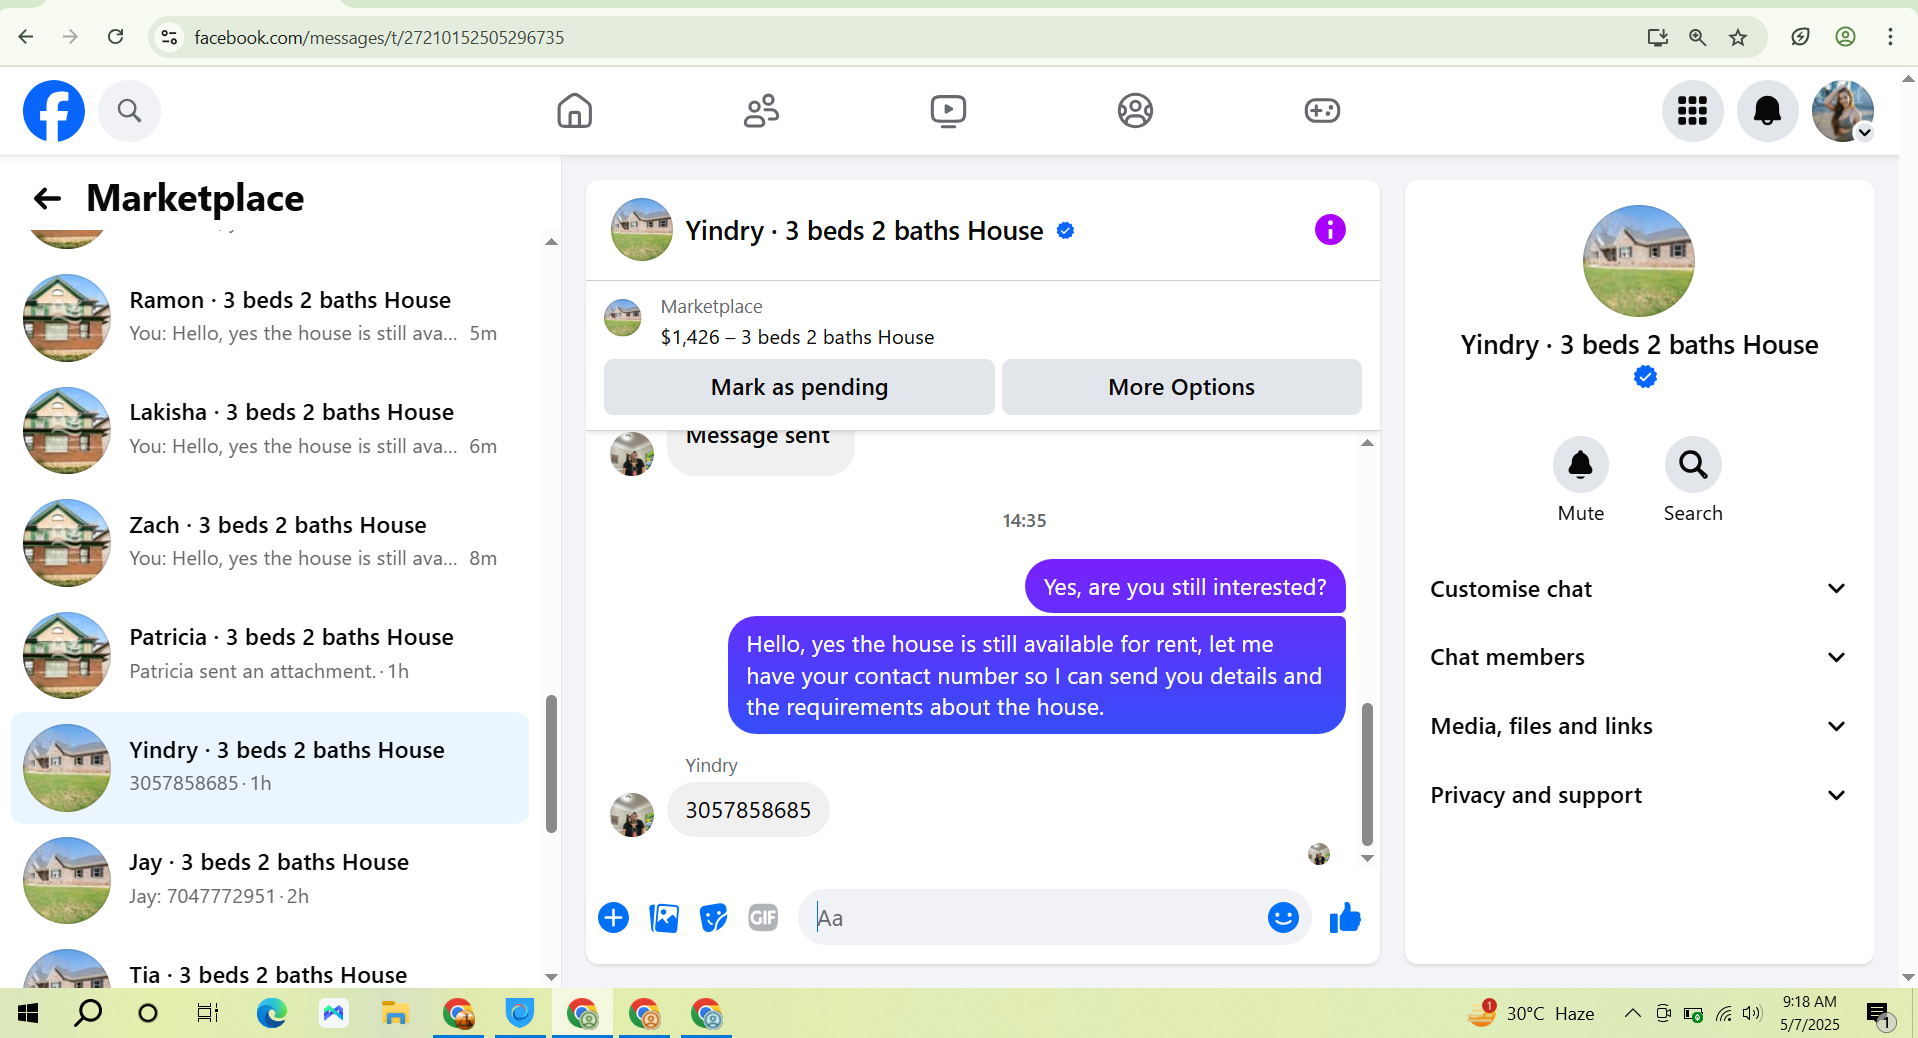Viewport: 1918px width, 1038px height.
Task: Attach a photo using image icon
Action: [663, 917]
